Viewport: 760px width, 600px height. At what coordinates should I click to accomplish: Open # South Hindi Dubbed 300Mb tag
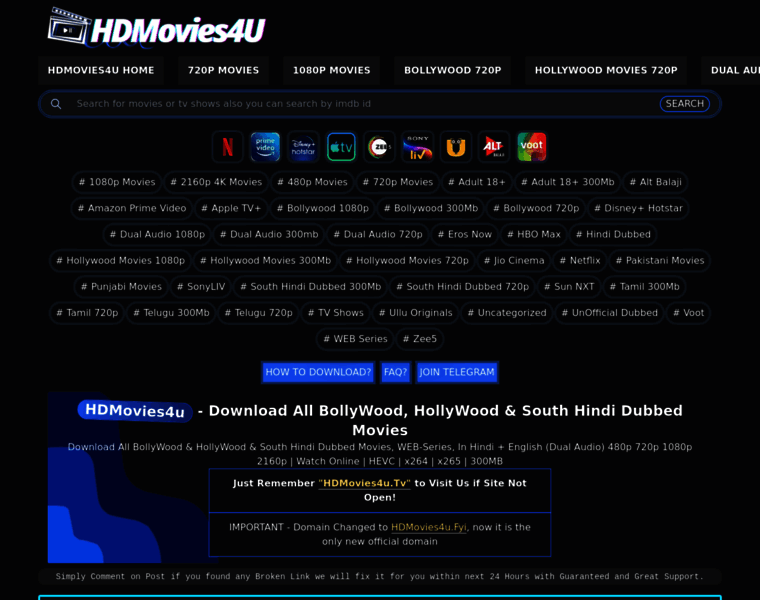pos(311,287)
